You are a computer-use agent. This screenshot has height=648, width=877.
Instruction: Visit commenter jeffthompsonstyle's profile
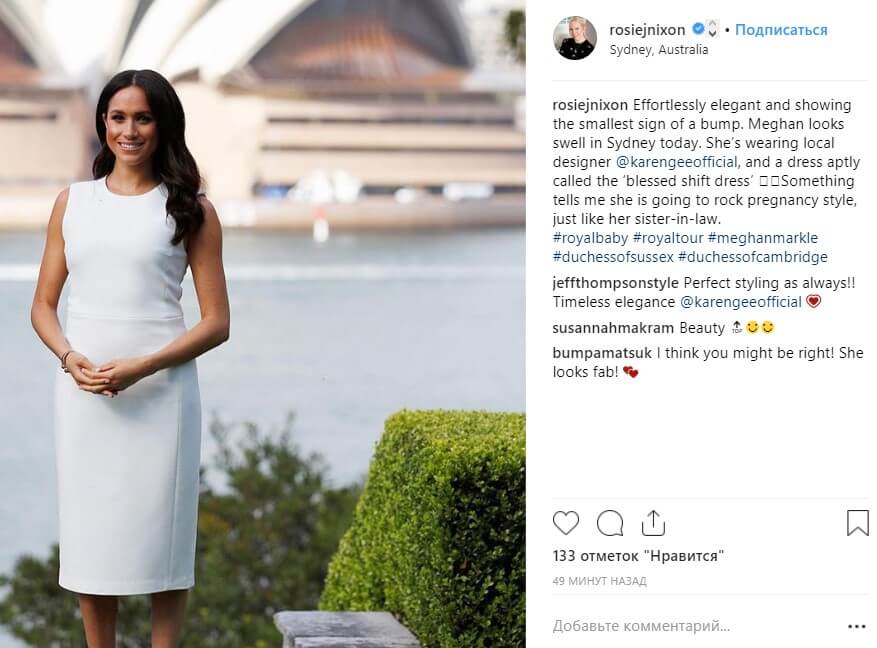click(615, 283)
